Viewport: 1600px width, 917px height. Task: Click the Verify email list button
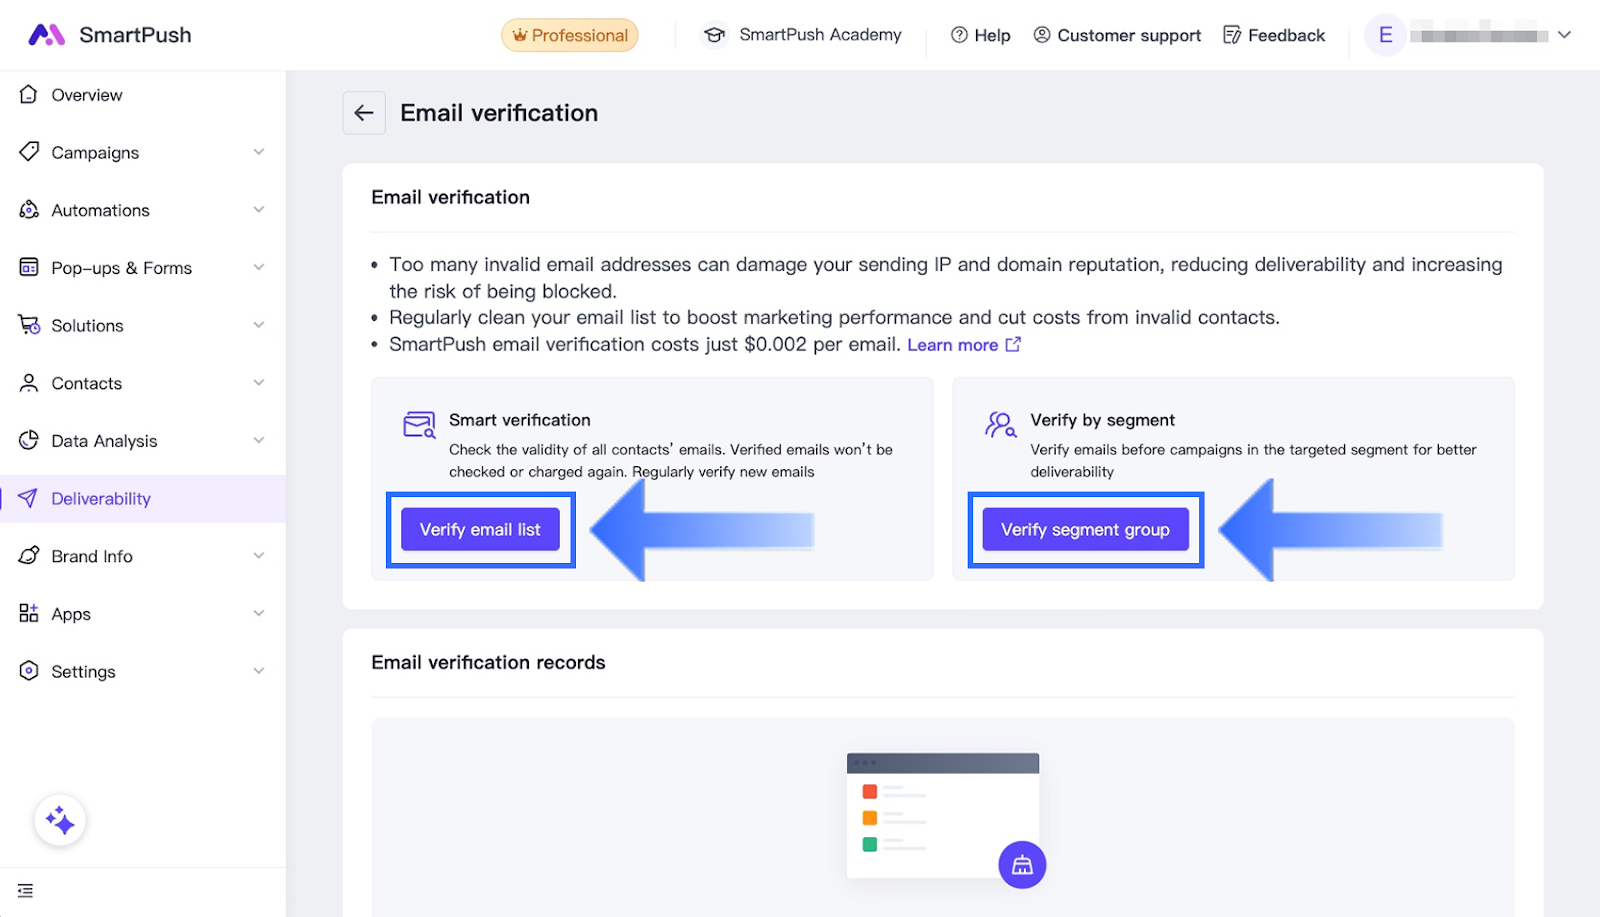coord(480,530)
